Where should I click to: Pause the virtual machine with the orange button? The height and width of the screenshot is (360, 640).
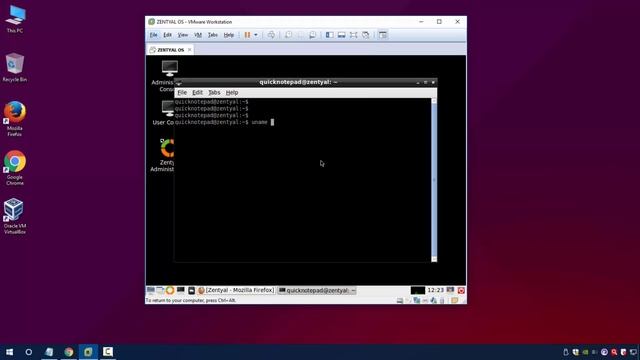247,35
